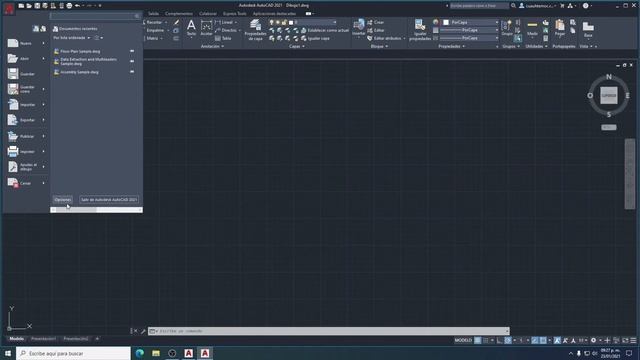This screenshot has height=360, width=640.
Task: Switch to the Express Tools ribbon tab
Action: [234, 14]
